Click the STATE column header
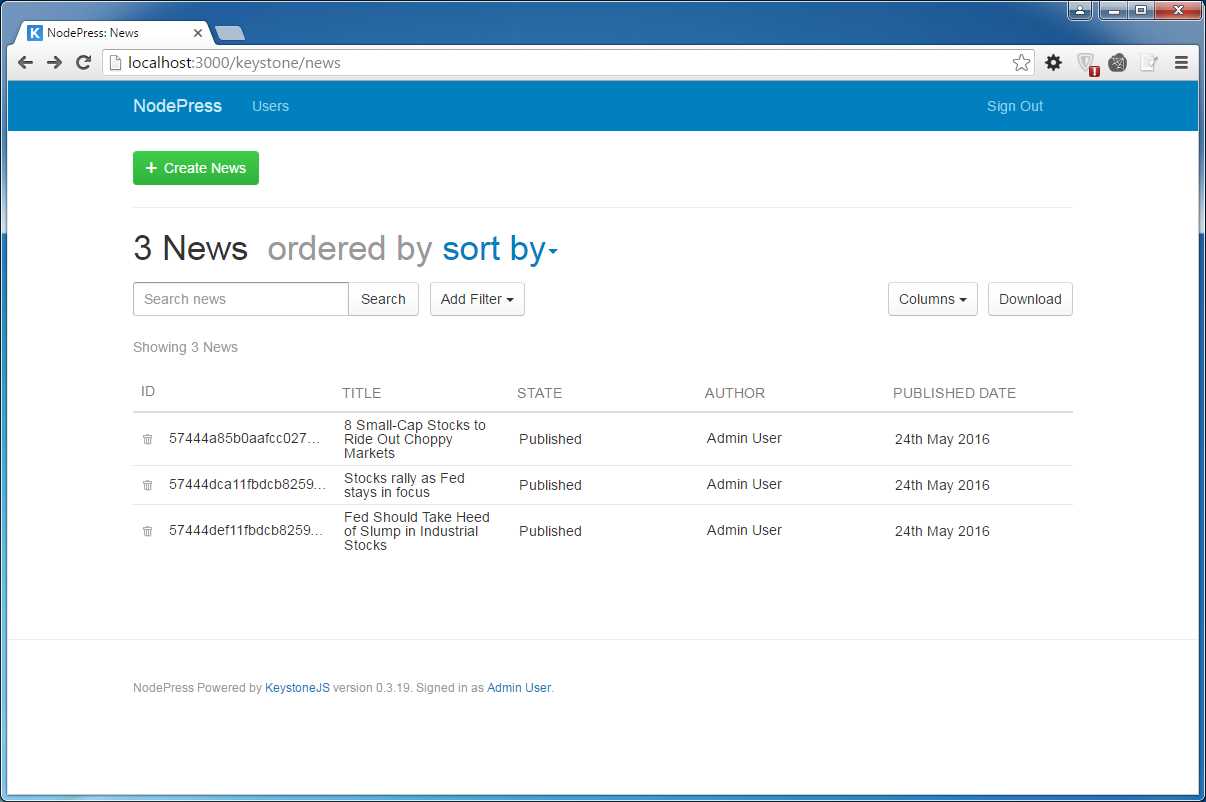Viewport: 1206px width, 802px height. click(x=539, y=393)
